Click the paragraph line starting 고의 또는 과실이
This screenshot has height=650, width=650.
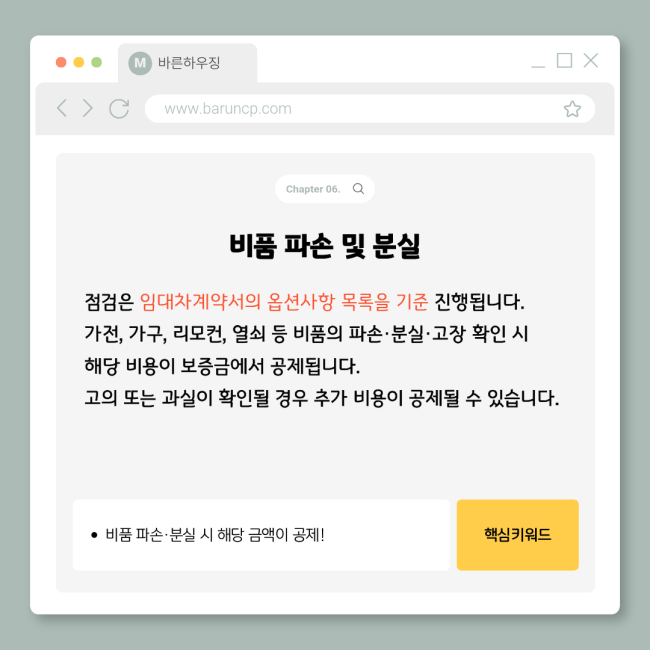pyautogui.click(x=322, y=398)
